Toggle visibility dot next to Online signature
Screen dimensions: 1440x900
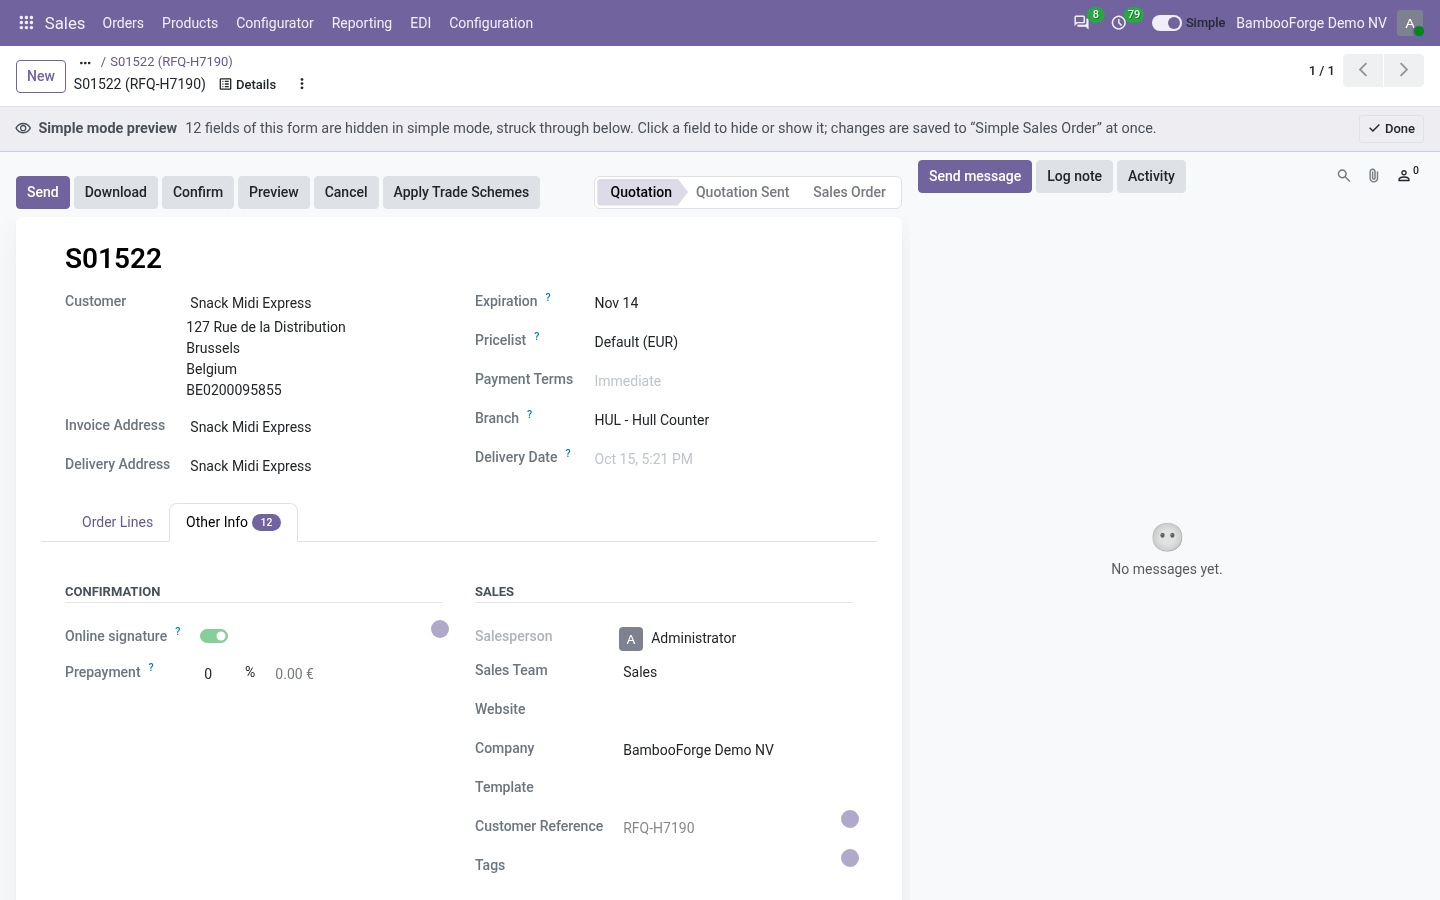(440, 629)
